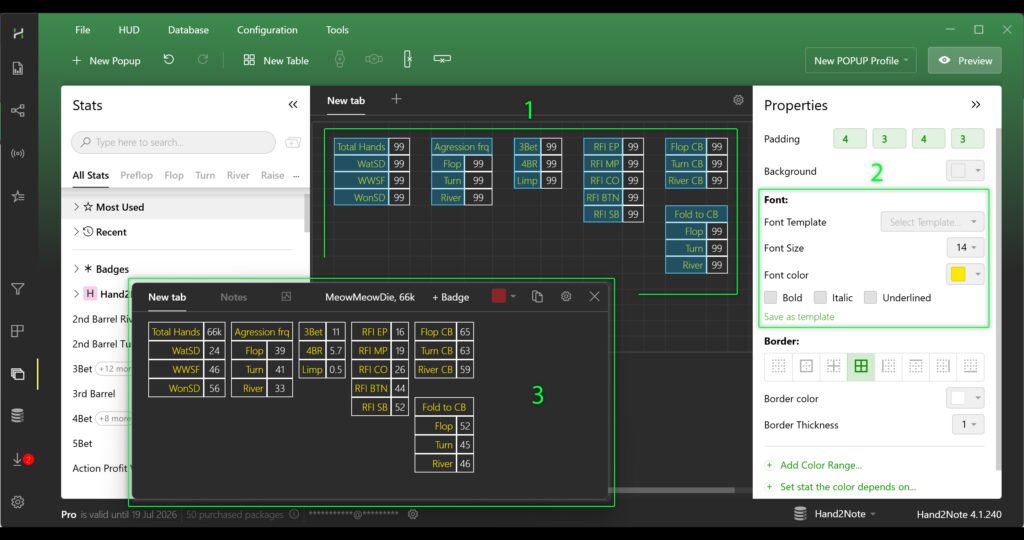Screen dimensions: 1024x540
Task: Click the add new tab plus icon
Action: (396, 99)
